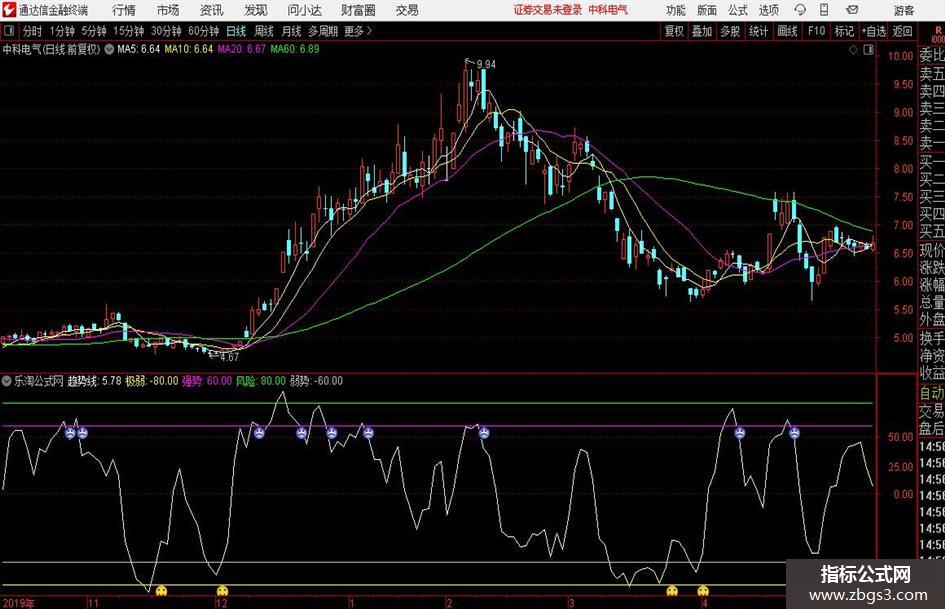
Task: Open the 交易 menu
Action: coord(407,10)
